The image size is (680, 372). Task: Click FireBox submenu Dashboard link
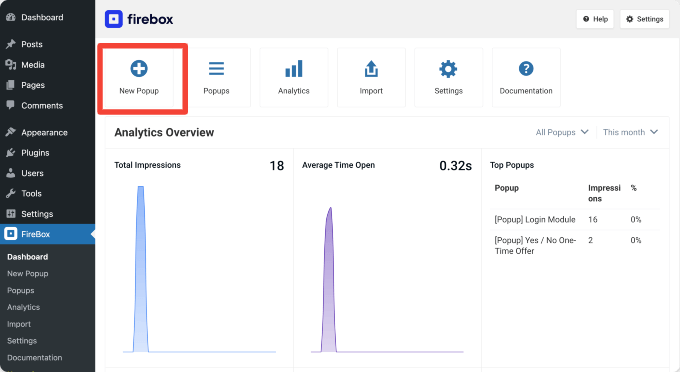point(28,257)
